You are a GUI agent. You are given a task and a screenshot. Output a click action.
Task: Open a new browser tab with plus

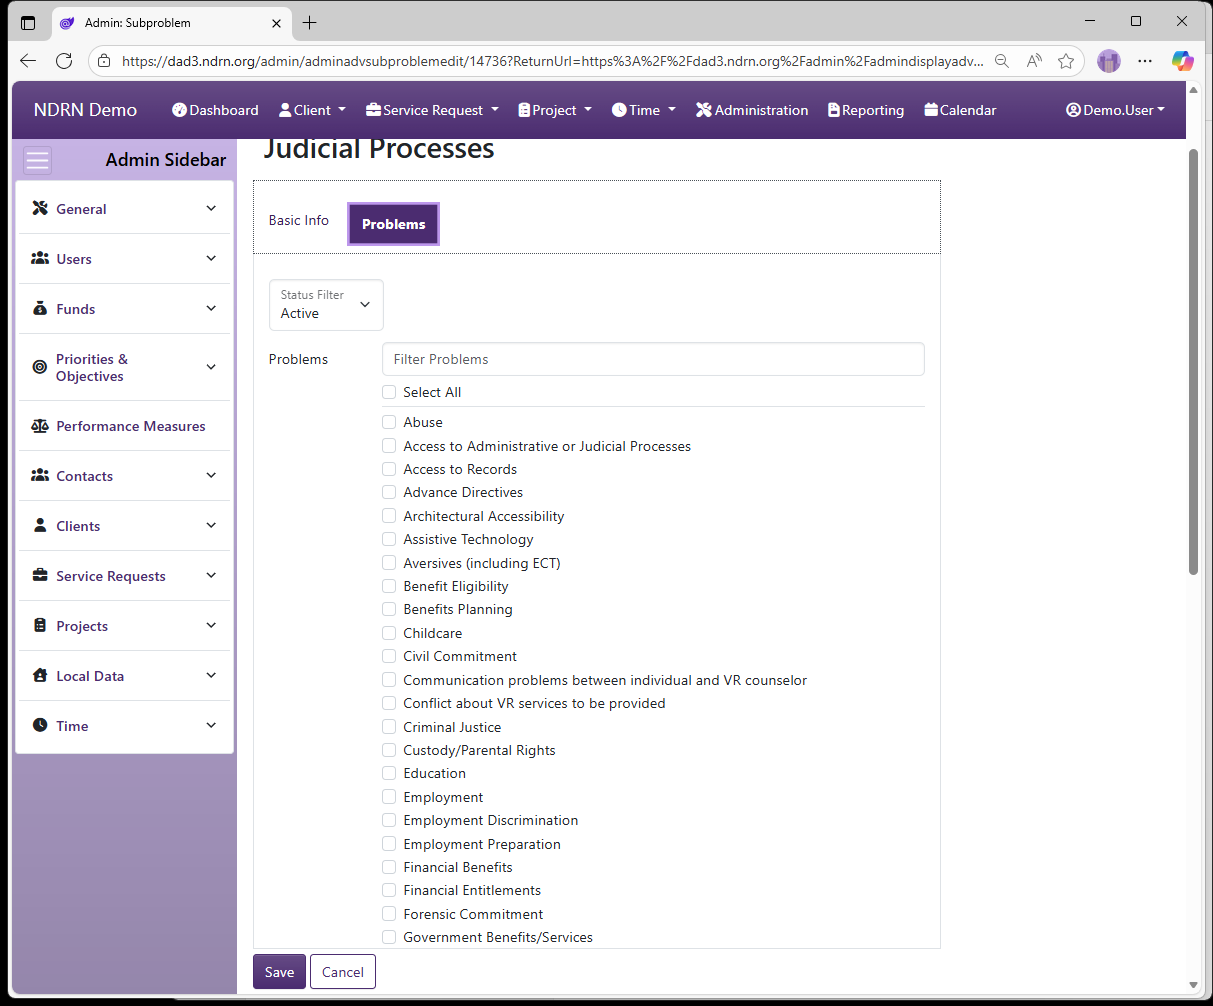(x=310, y=22)
